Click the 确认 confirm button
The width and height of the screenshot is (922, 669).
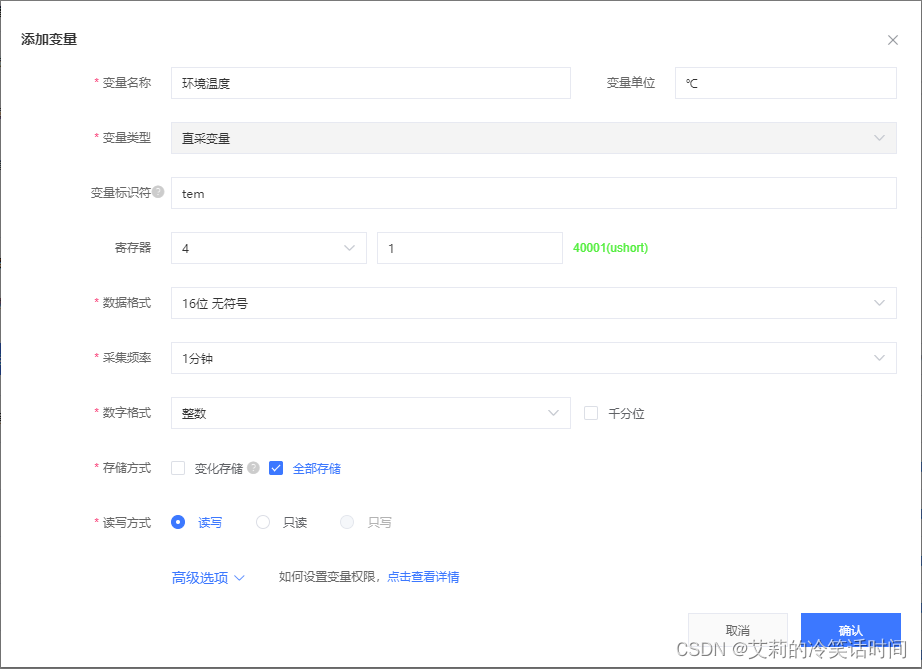coord(850,630)
